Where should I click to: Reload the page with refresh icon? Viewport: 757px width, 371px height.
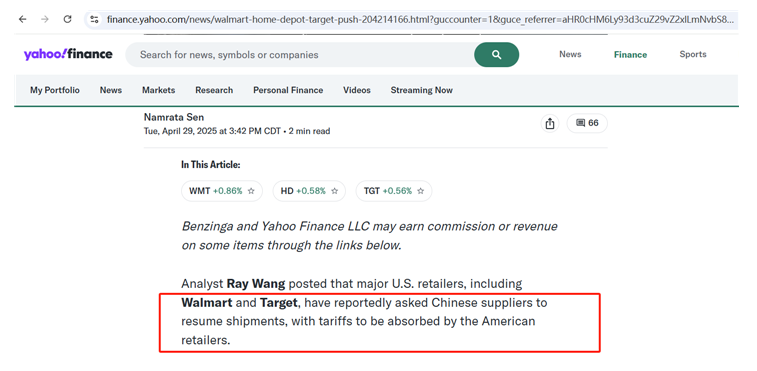tap(68, 19)
